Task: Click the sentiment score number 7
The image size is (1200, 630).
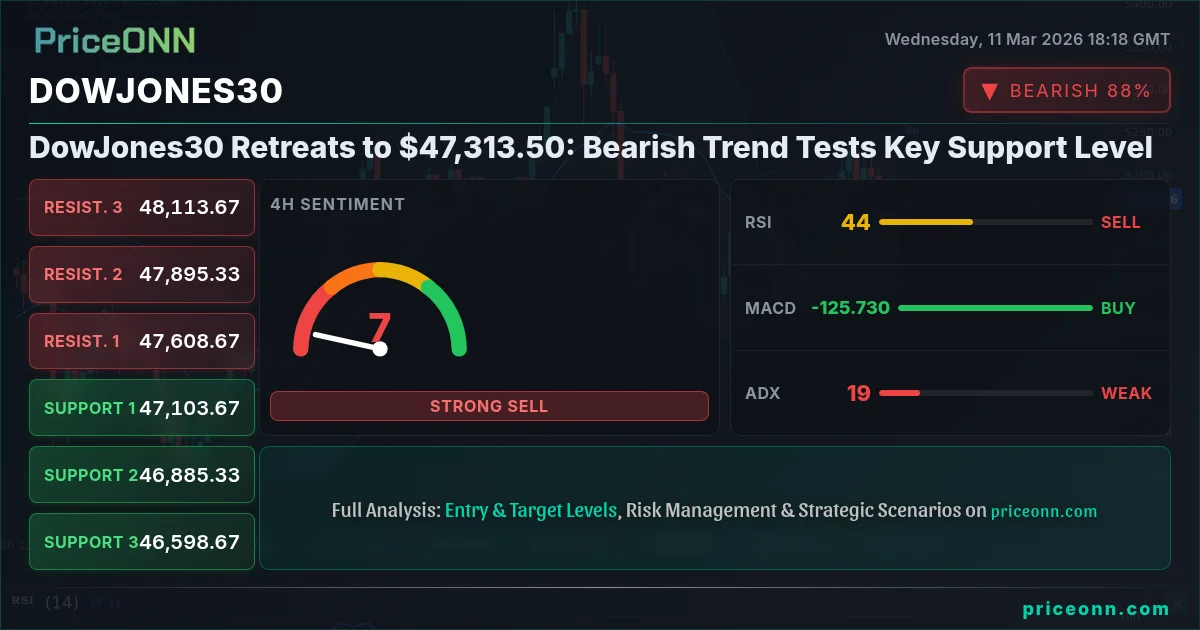Action: tap(380, 328)
